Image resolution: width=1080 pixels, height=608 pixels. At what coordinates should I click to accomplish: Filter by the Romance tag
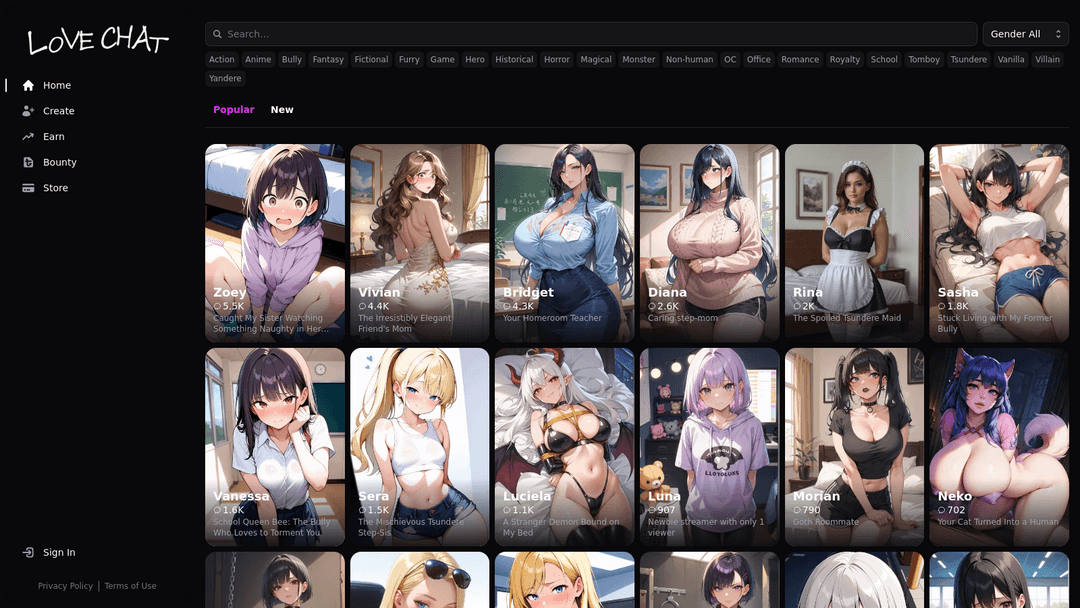(x=800, y=59)
